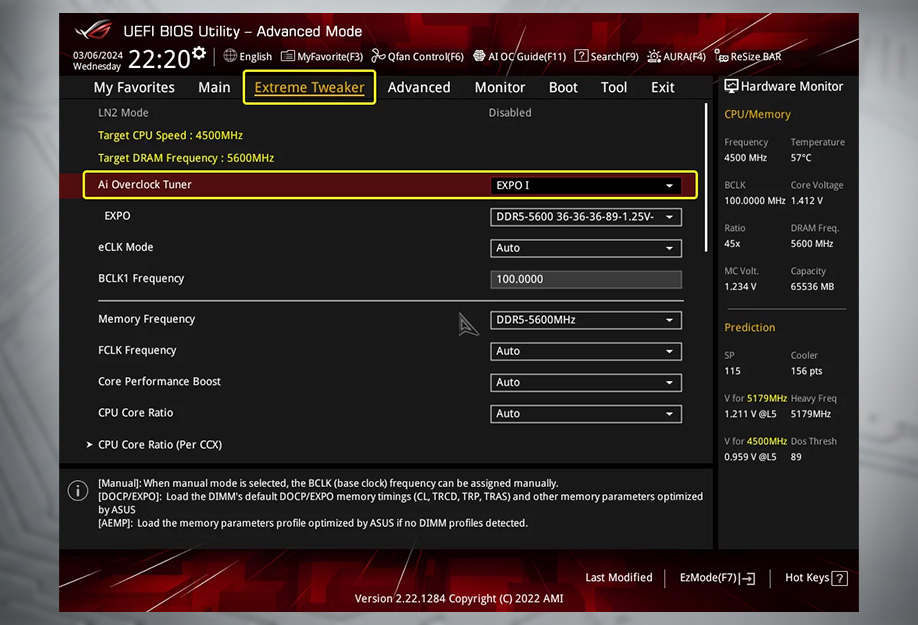Open the Monitor tab
The height and width of the screenshot is (625, 918).
point(499,87)
